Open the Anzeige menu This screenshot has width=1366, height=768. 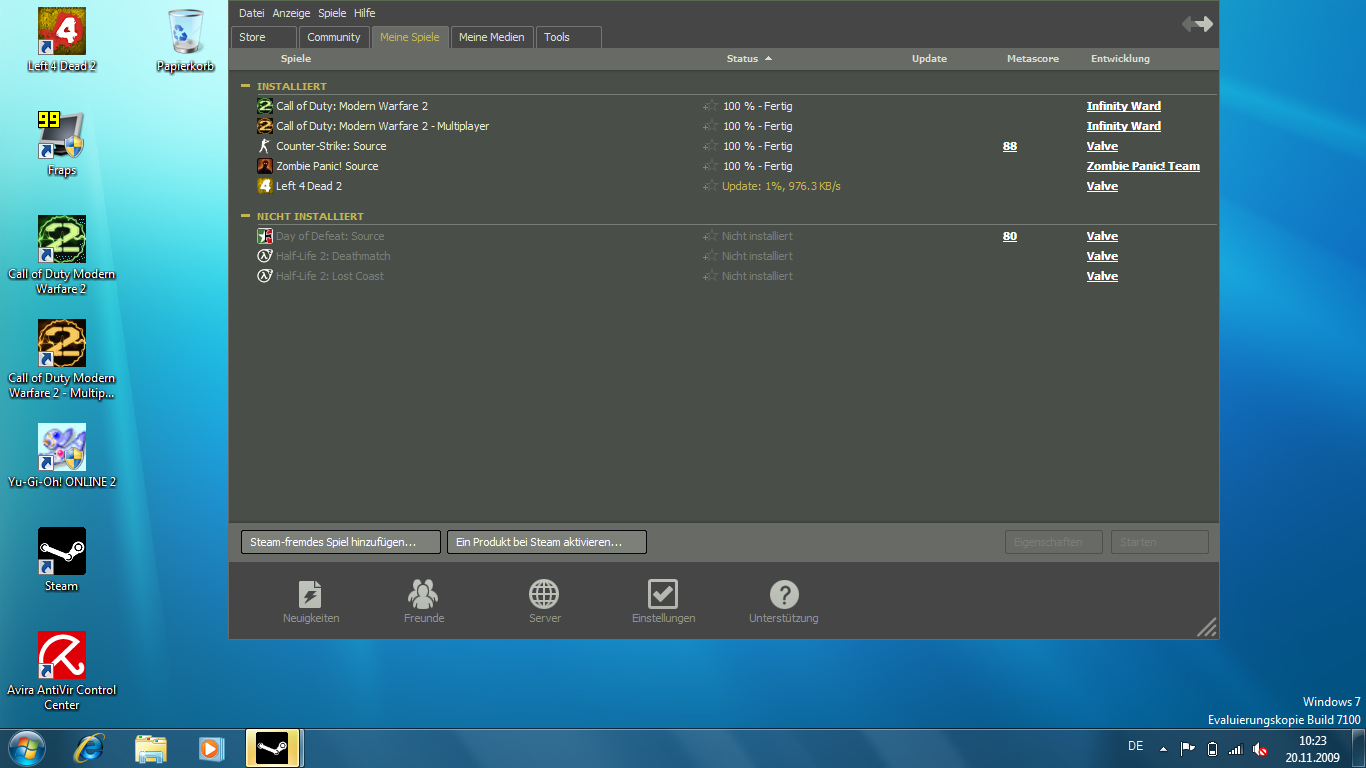(x=292, y=13)
